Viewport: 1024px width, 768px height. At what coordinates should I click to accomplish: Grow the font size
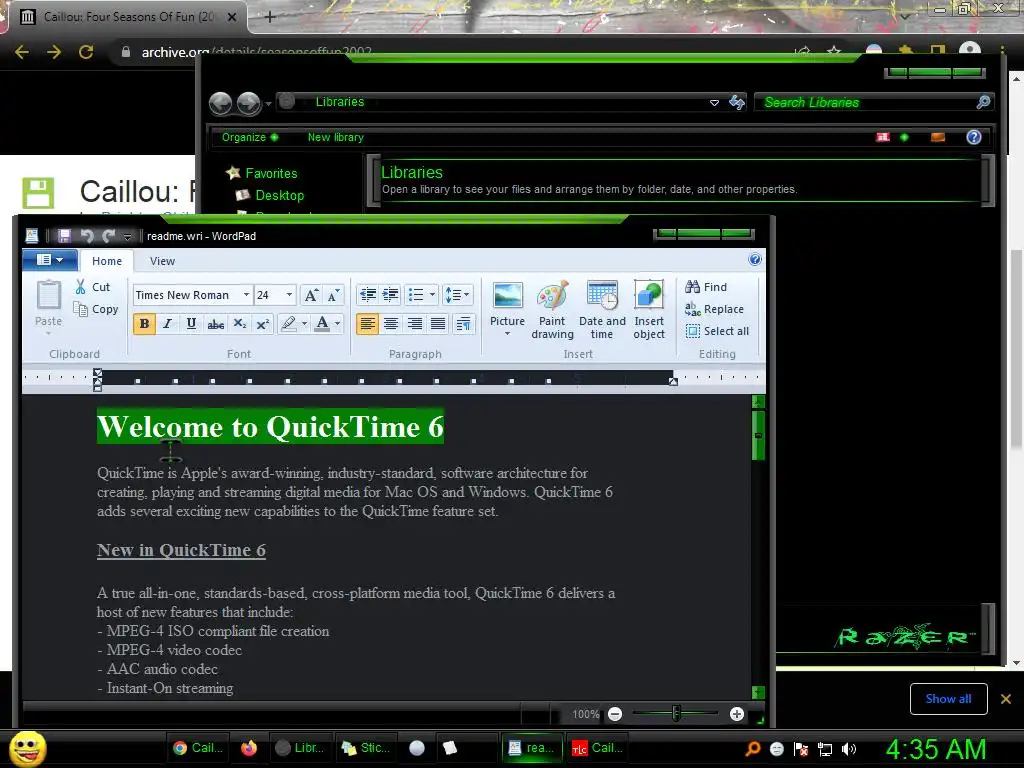pos(312,295)
